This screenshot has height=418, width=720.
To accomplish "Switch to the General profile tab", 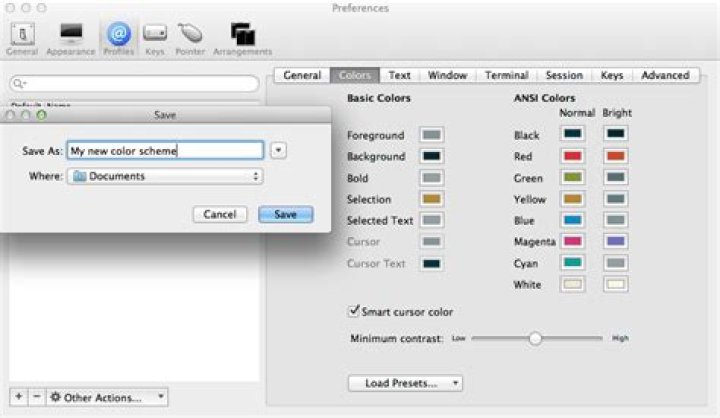I will point(302,75).
